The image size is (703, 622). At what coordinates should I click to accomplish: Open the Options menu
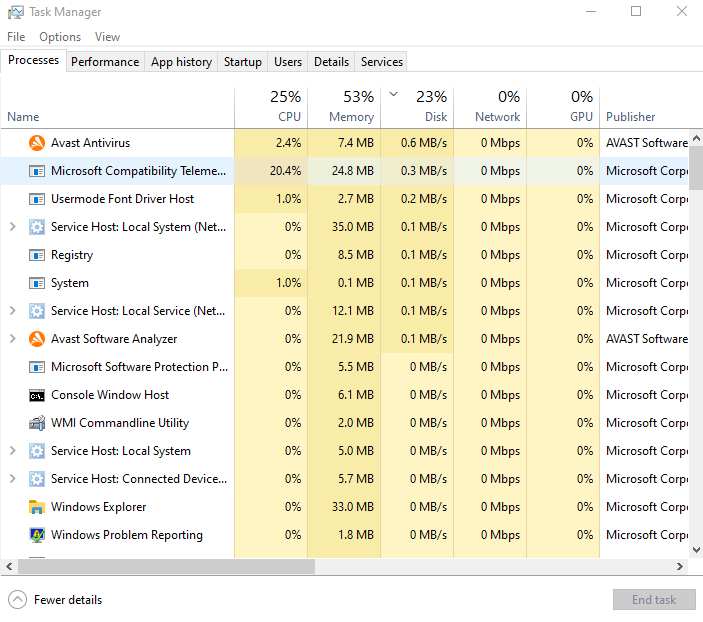(60, 37)
